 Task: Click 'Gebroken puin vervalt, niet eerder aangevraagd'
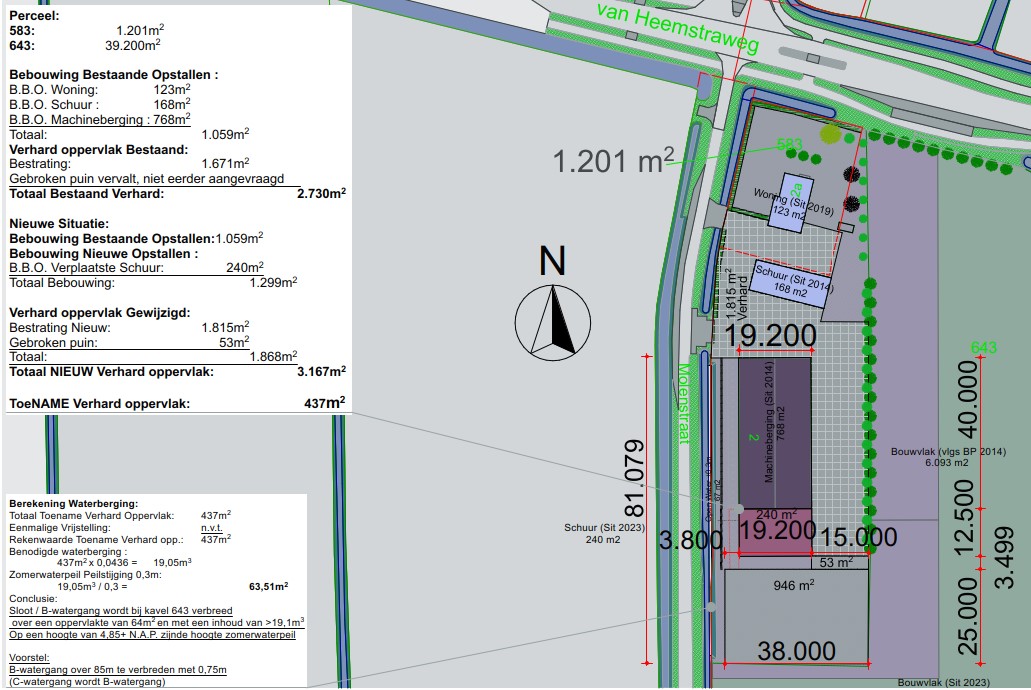coord(147,178)
